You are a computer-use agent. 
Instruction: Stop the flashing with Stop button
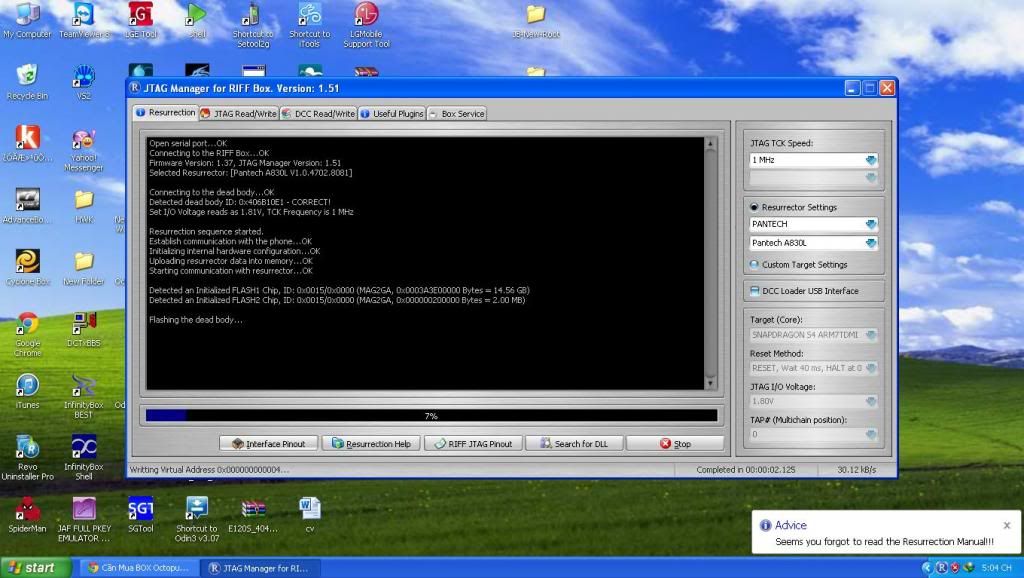coord(675,443)
